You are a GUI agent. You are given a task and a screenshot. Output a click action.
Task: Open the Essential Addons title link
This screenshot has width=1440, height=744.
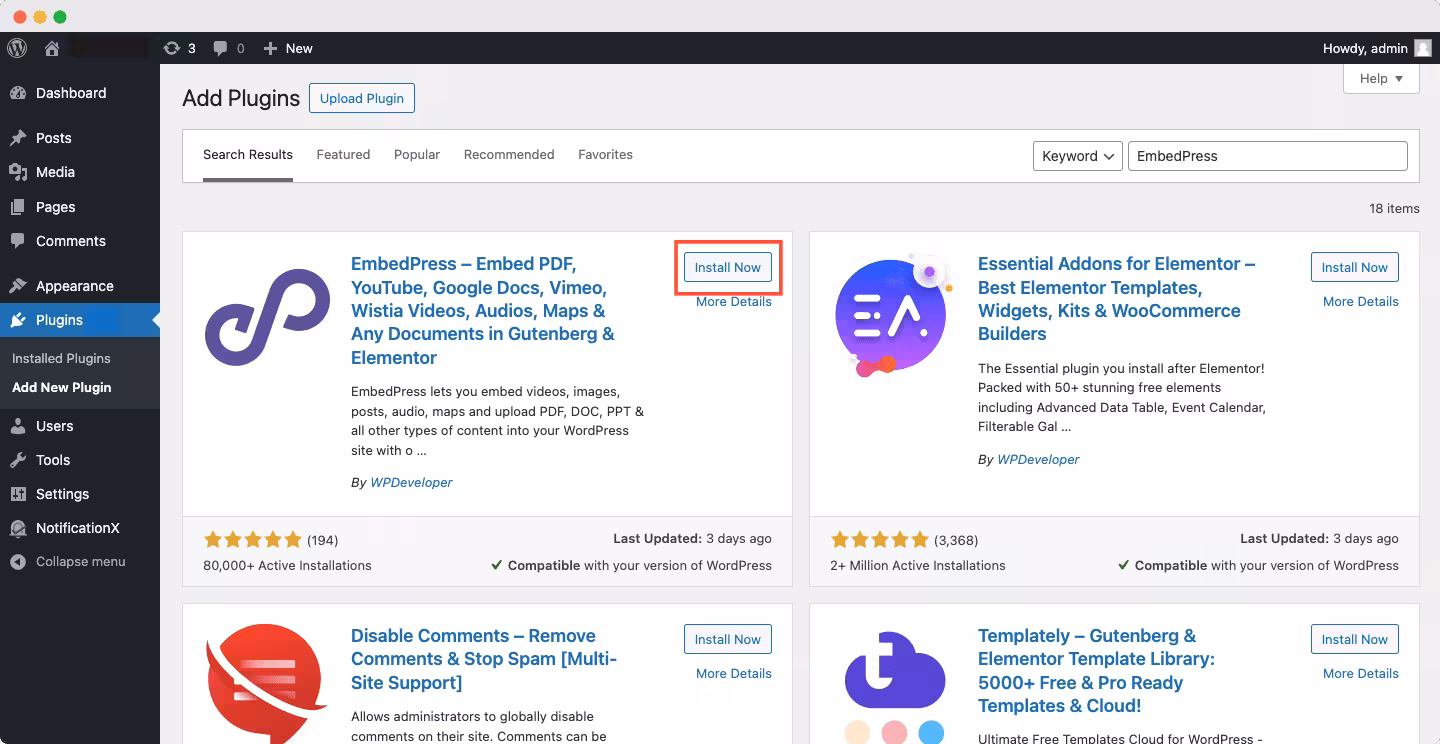(x=1117, y=299)
